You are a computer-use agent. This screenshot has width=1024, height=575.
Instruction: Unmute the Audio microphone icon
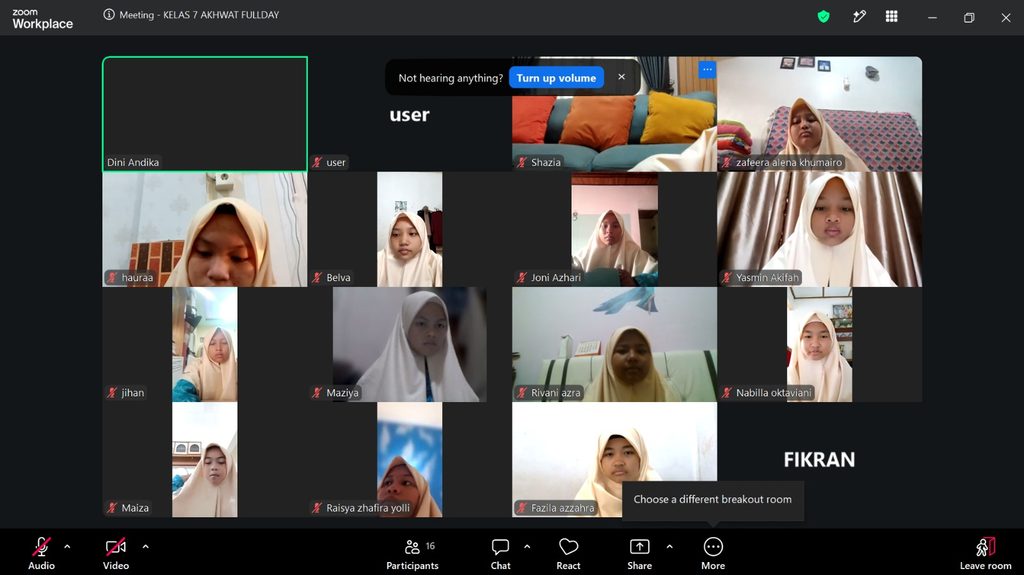(x=41, y=546)
